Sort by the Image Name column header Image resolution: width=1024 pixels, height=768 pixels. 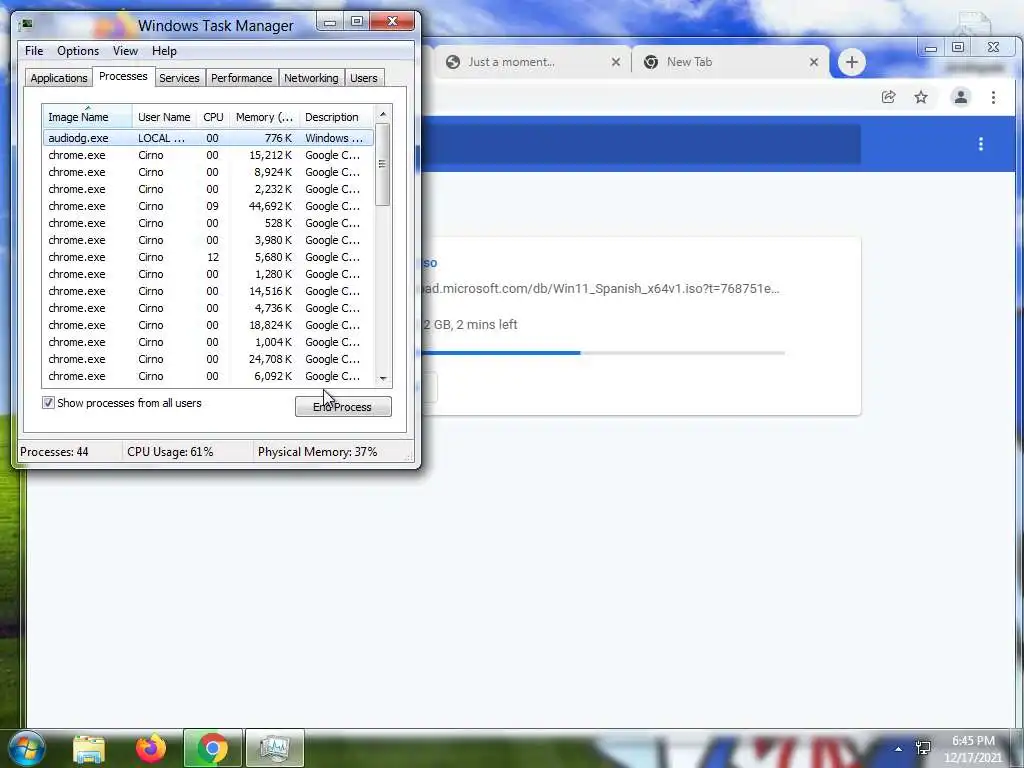pyautogui.click(x=88, y=117)
